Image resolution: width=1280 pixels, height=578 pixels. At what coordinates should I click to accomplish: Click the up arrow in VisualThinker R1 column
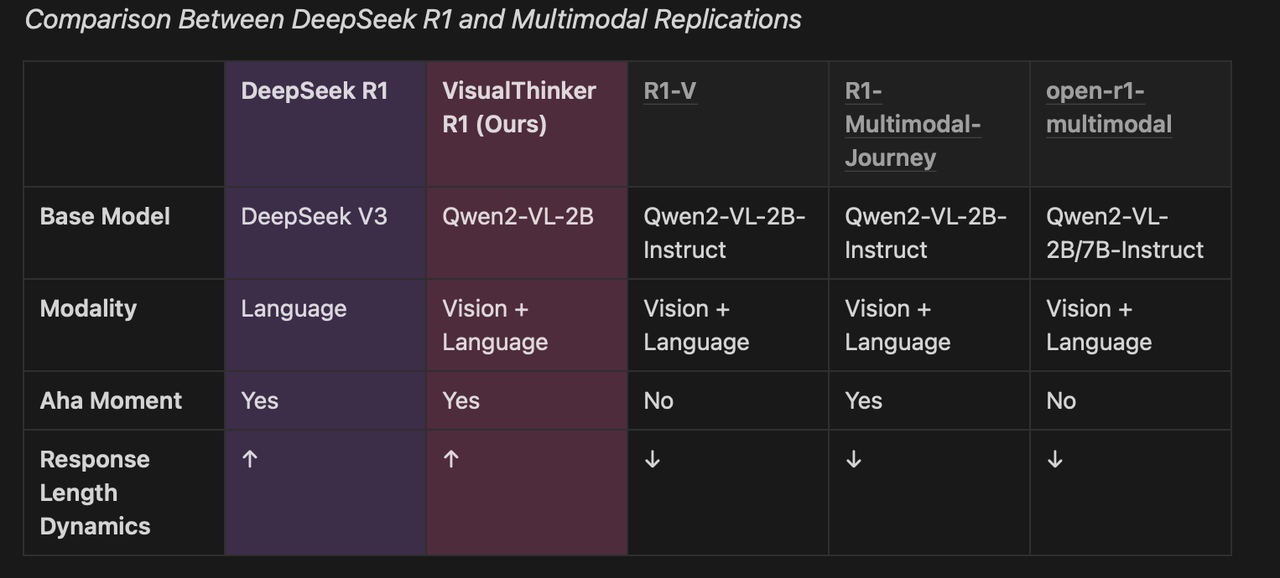pyautogui.click(x=451, y=459)
